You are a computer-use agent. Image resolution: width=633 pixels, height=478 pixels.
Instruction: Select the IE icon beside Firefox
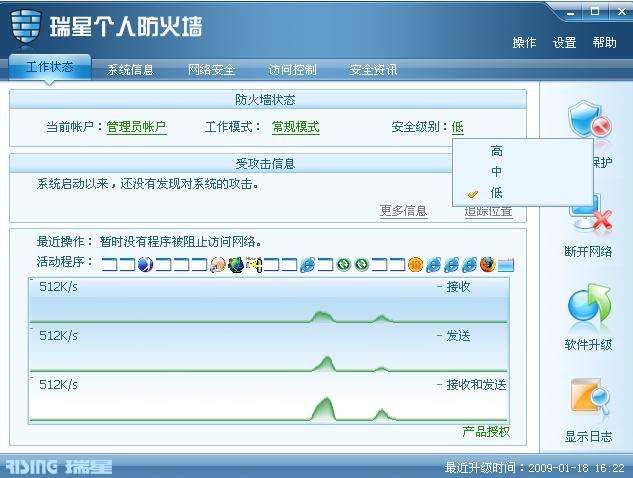pos(469,265)
